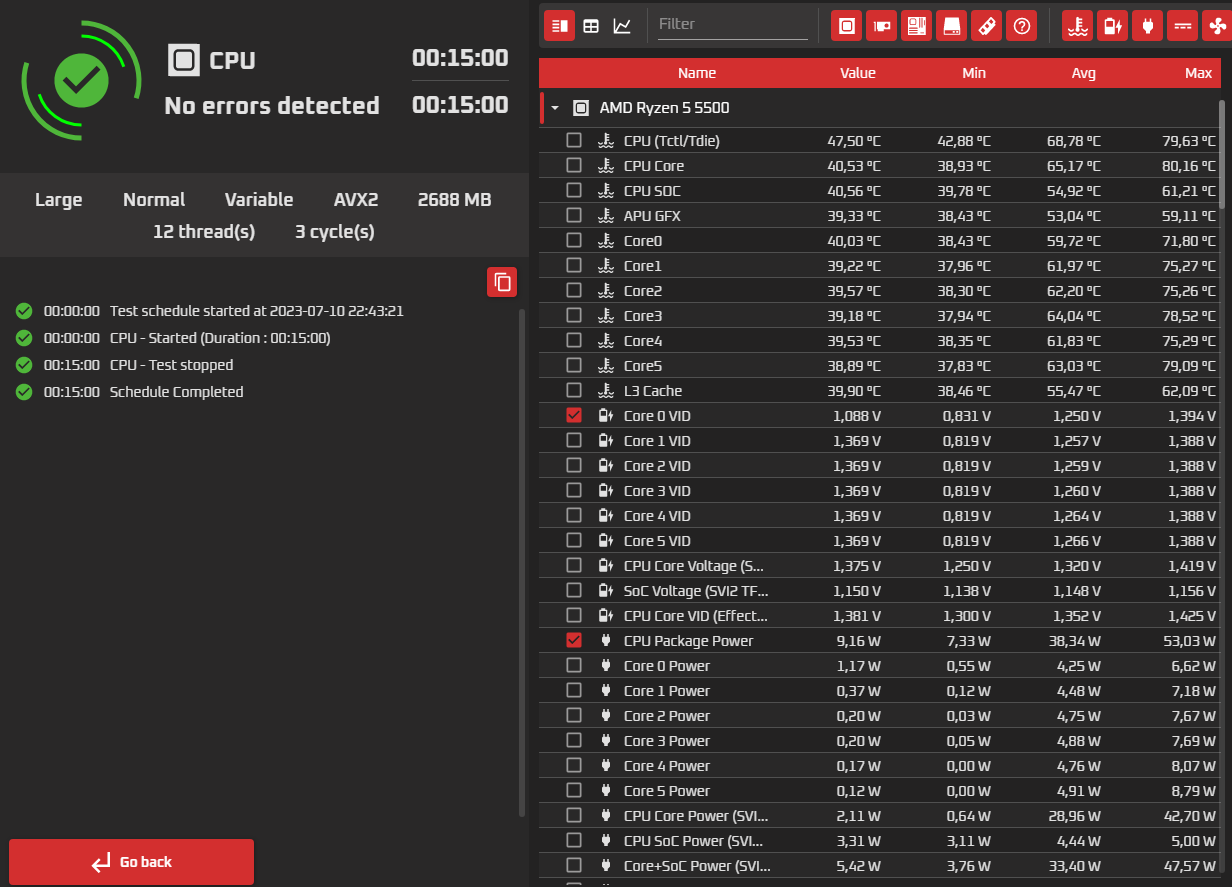Click the CPU chip icon in the test header
1232x887 pixels.
[x=183, y=60]
